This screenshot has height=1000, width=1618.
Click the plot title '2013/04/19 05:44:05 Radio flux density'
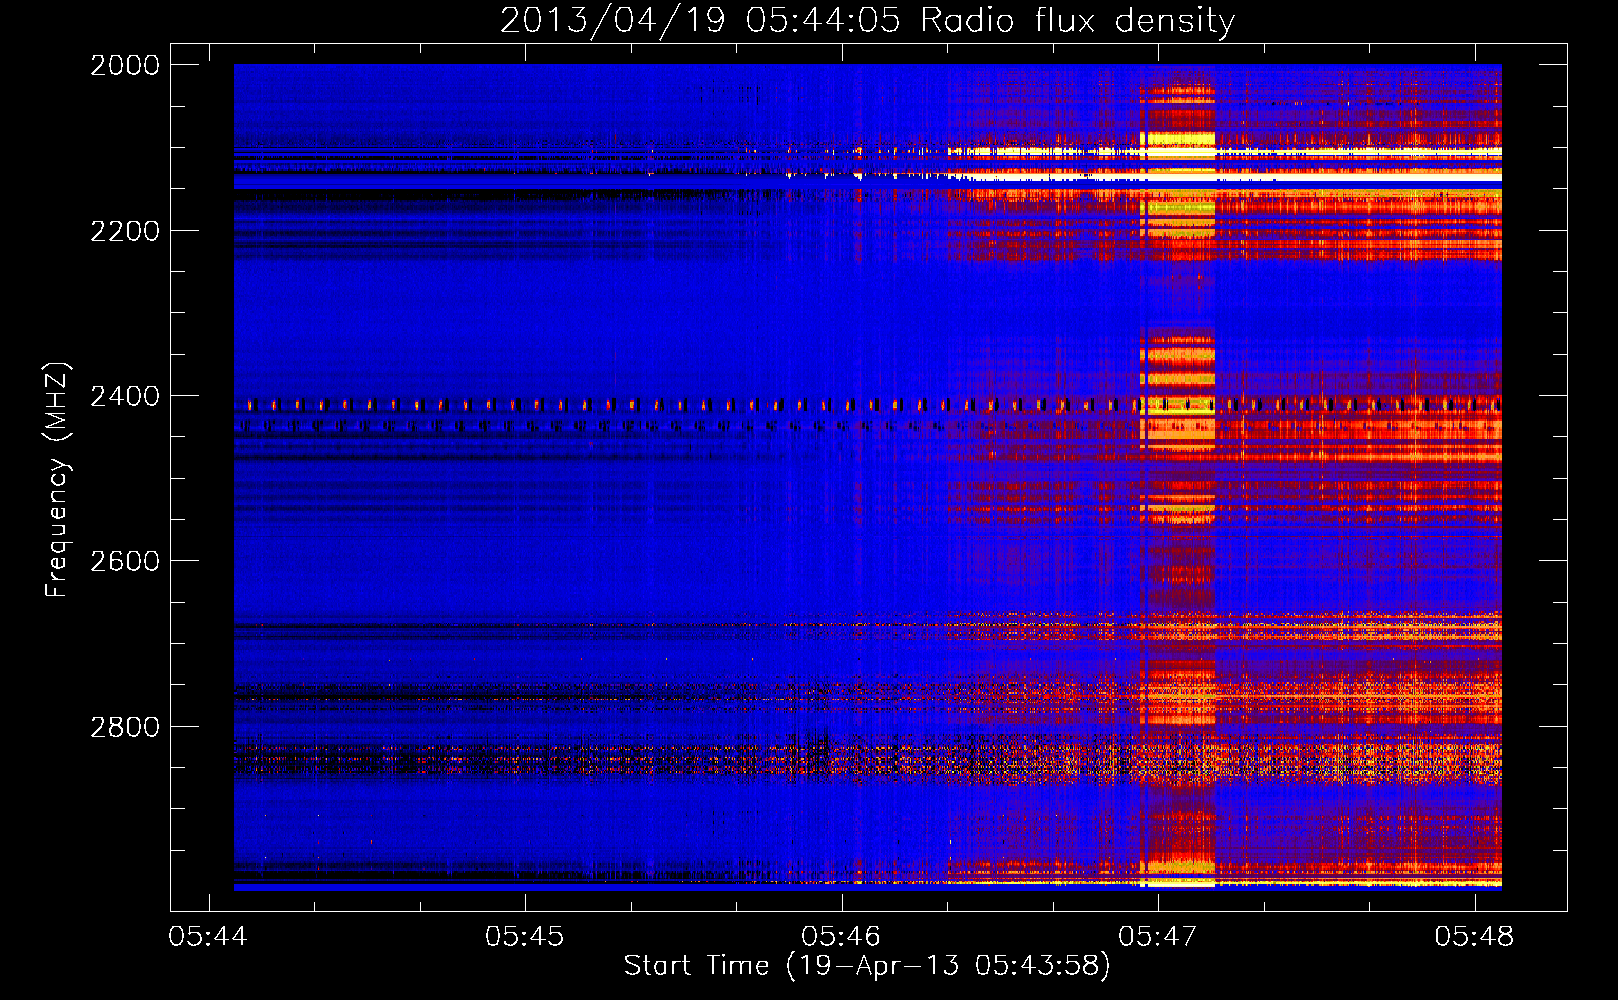(867, 21)
